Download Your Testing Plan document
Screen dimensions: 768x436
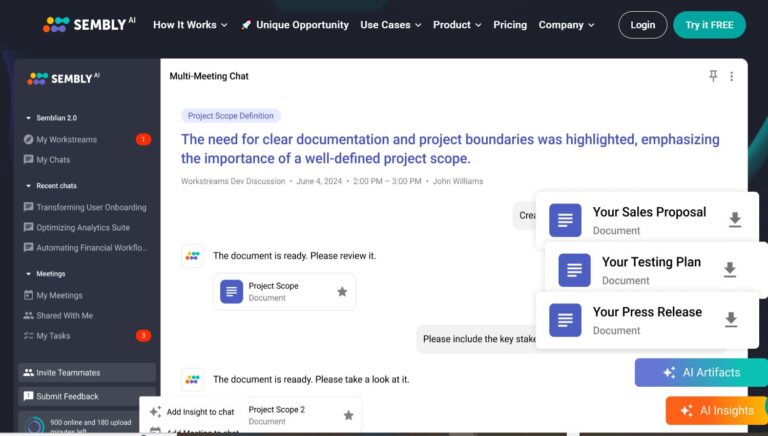tap(730, 270)
